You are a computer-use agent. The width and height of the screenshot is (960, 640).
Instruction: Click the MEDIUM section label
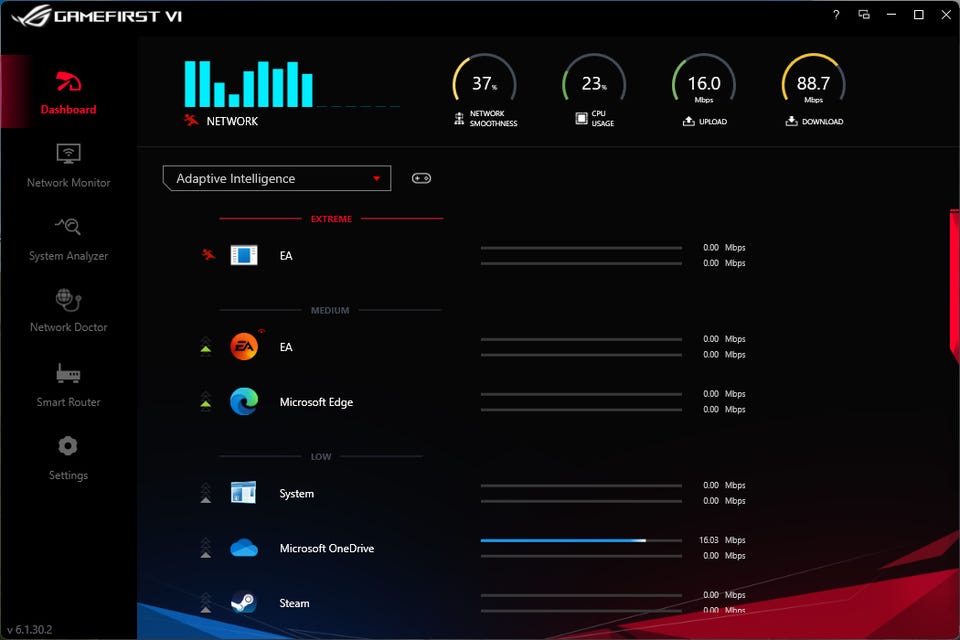pos(330,311)
